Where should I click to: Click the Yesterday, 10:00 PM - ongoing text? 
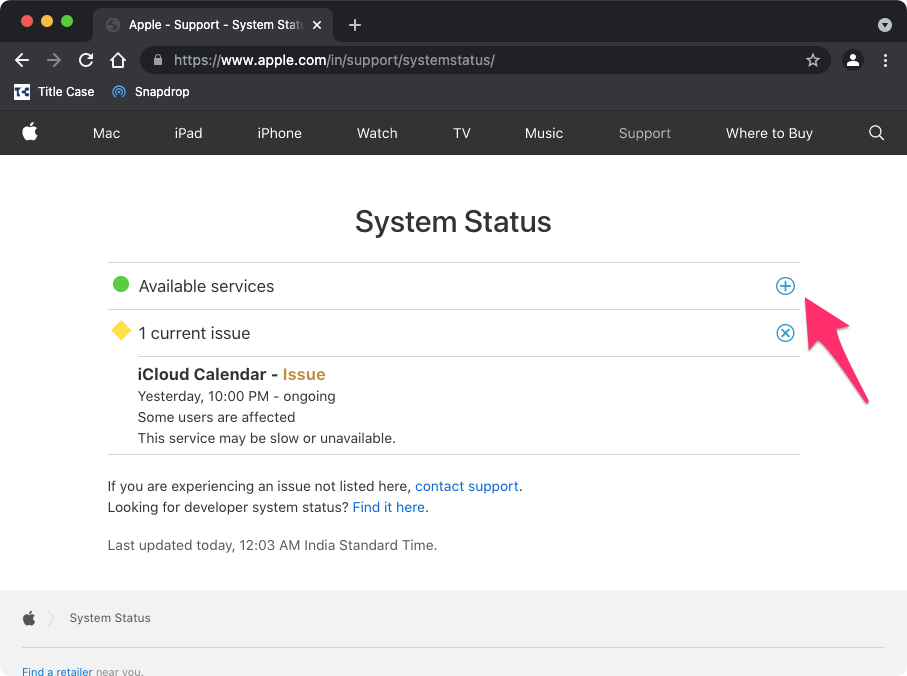pos(237,396)
